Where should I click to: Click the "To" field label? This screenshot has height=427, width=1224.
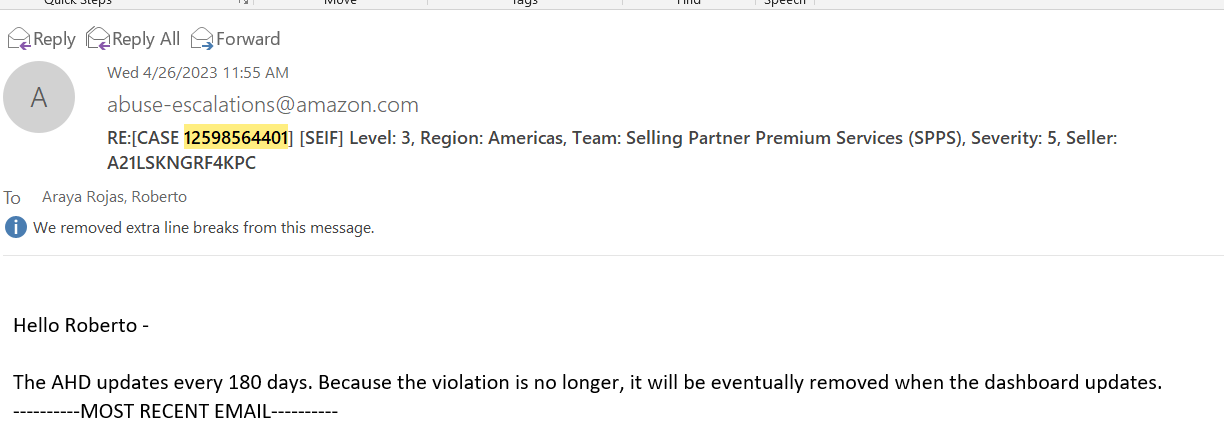coord(12,198)
